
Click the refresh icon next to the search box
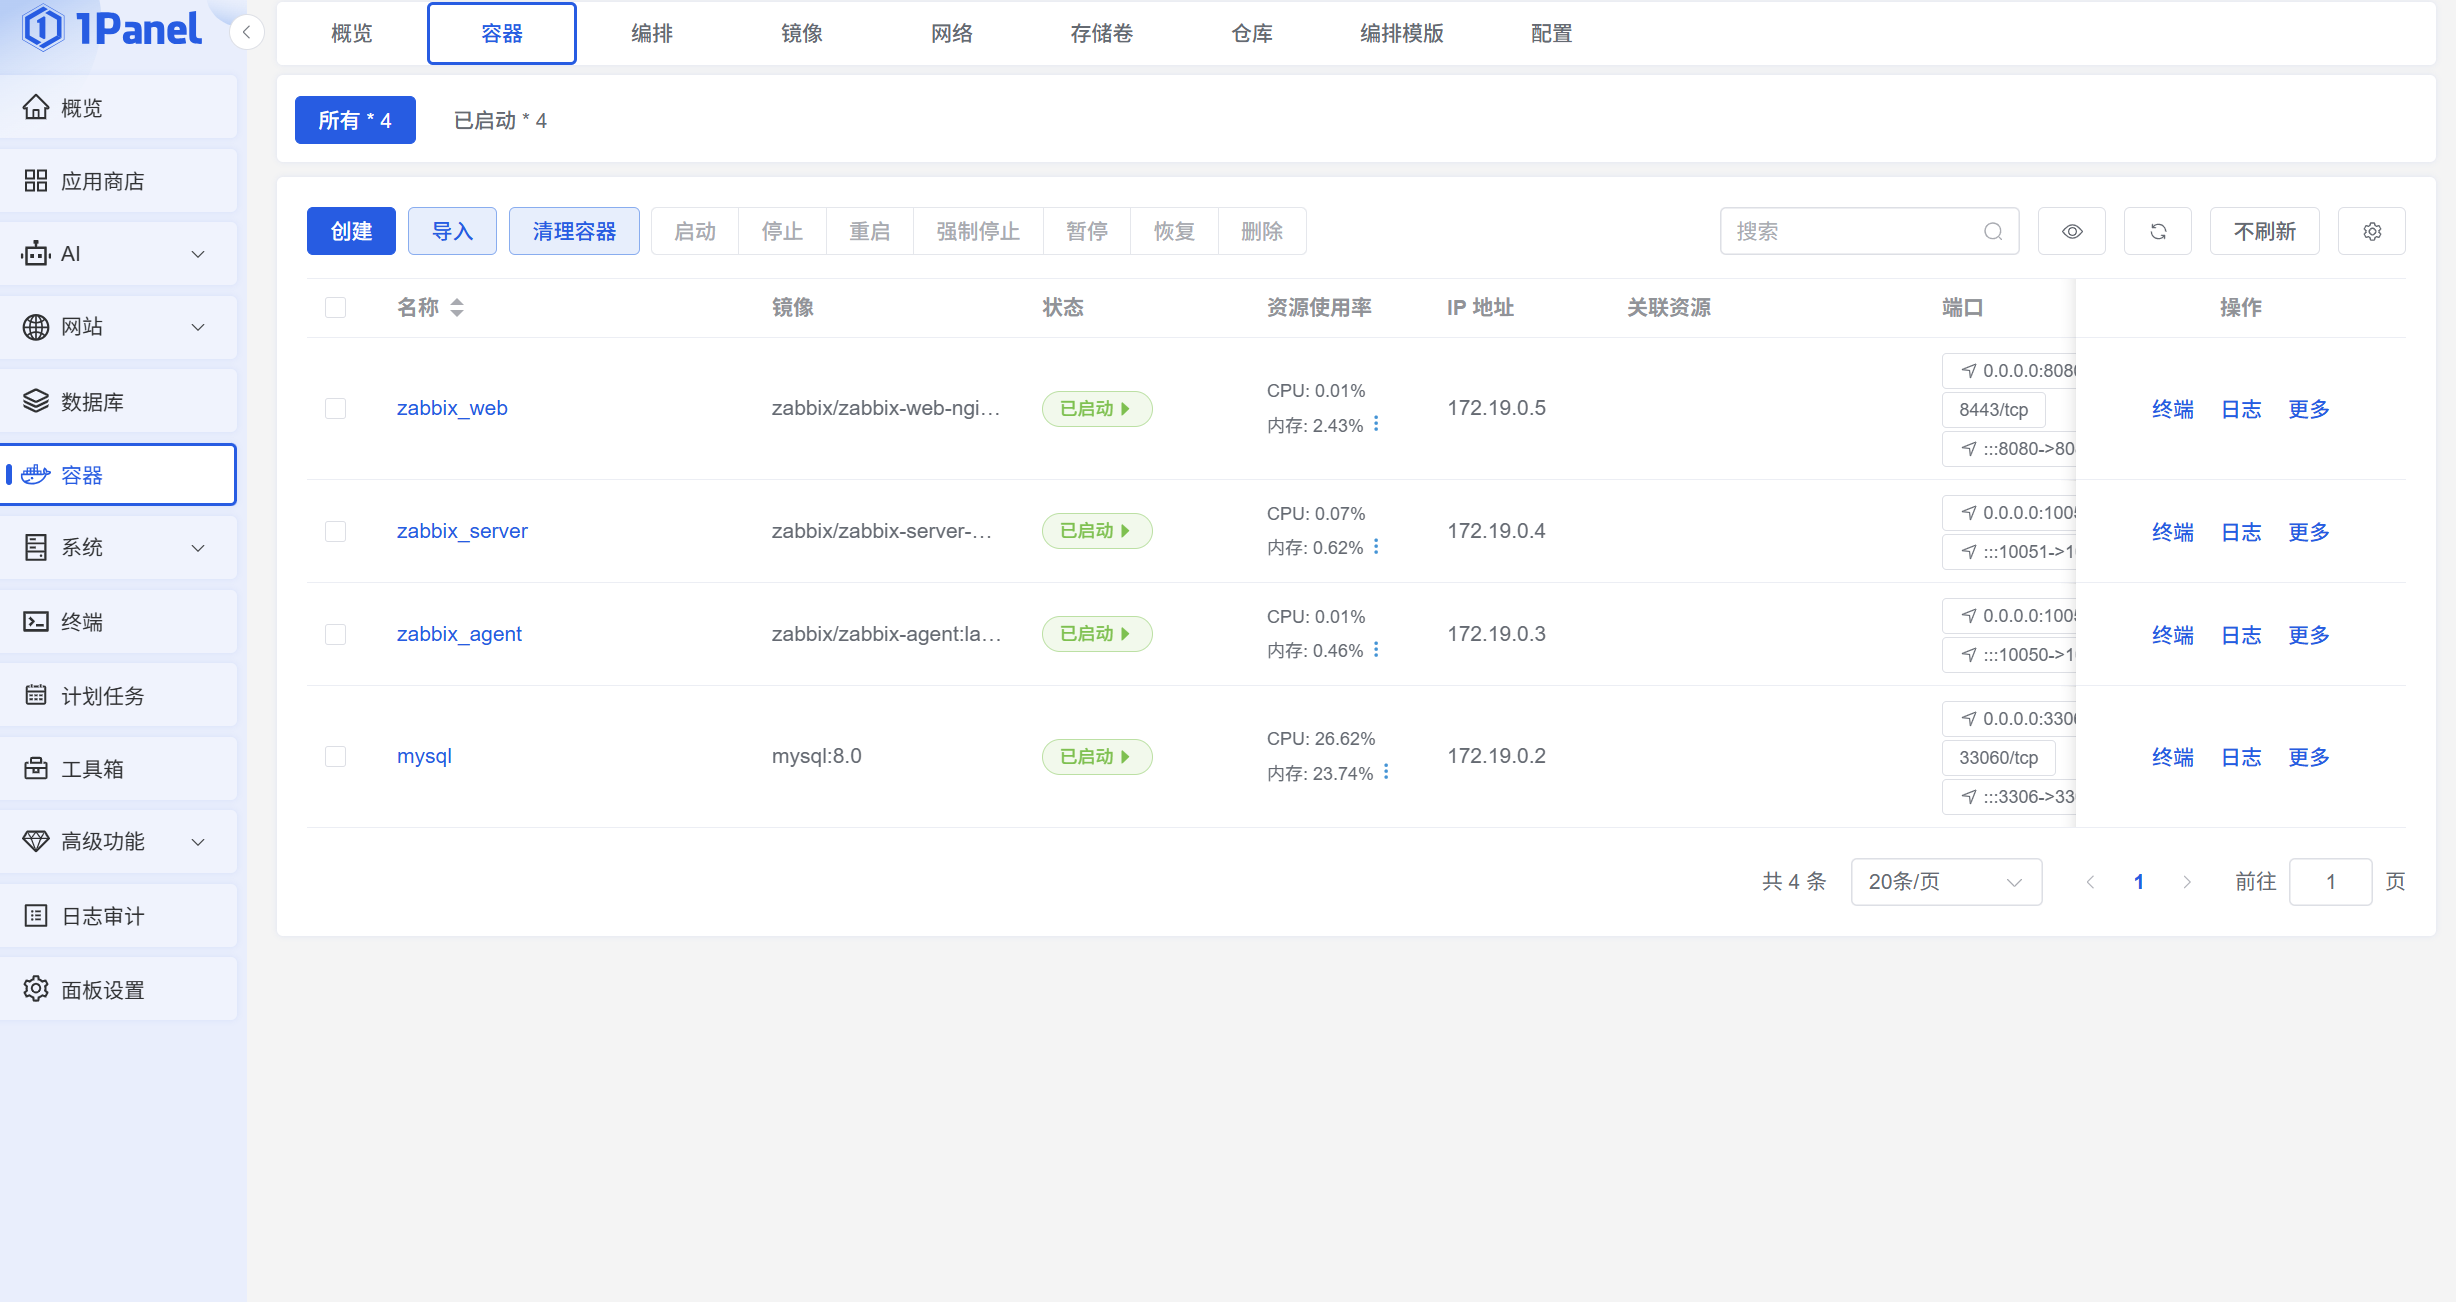pyautogui.click(x=2158, y=232)
